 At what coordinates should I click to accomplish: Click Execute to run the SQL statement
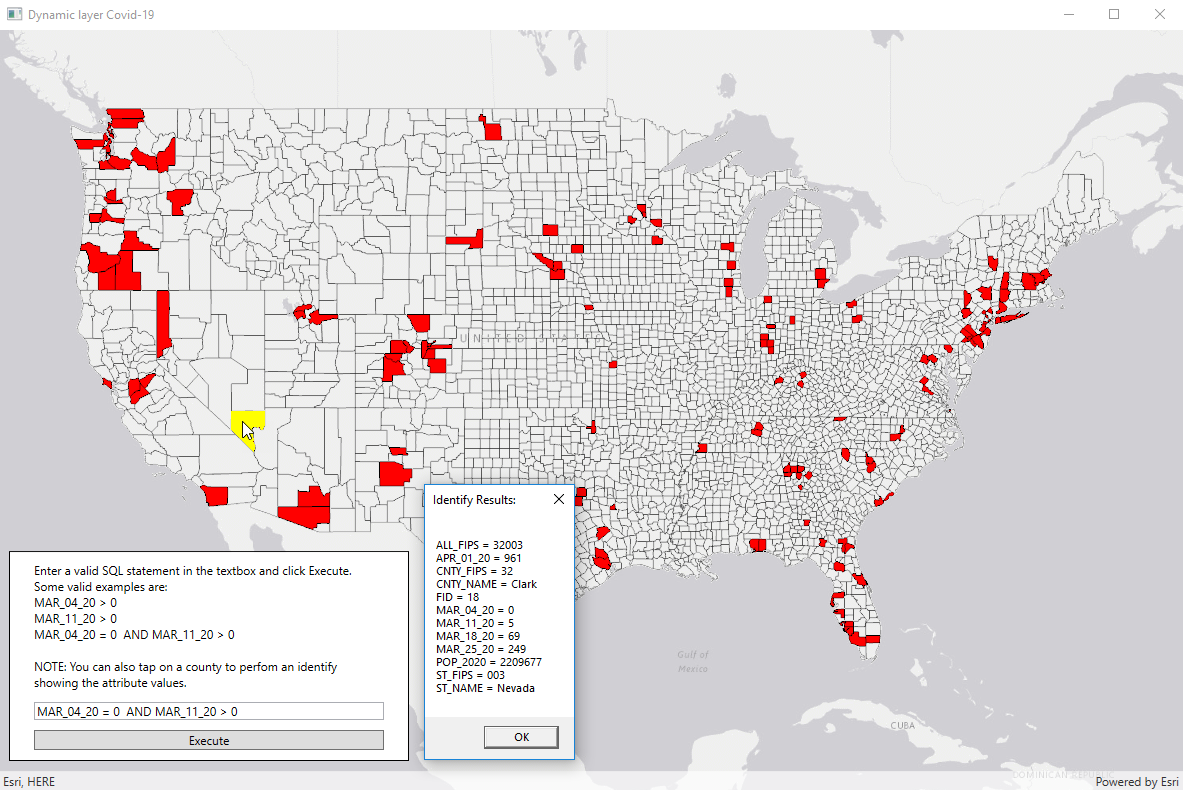pyautogui.click(x=208, y=740)
